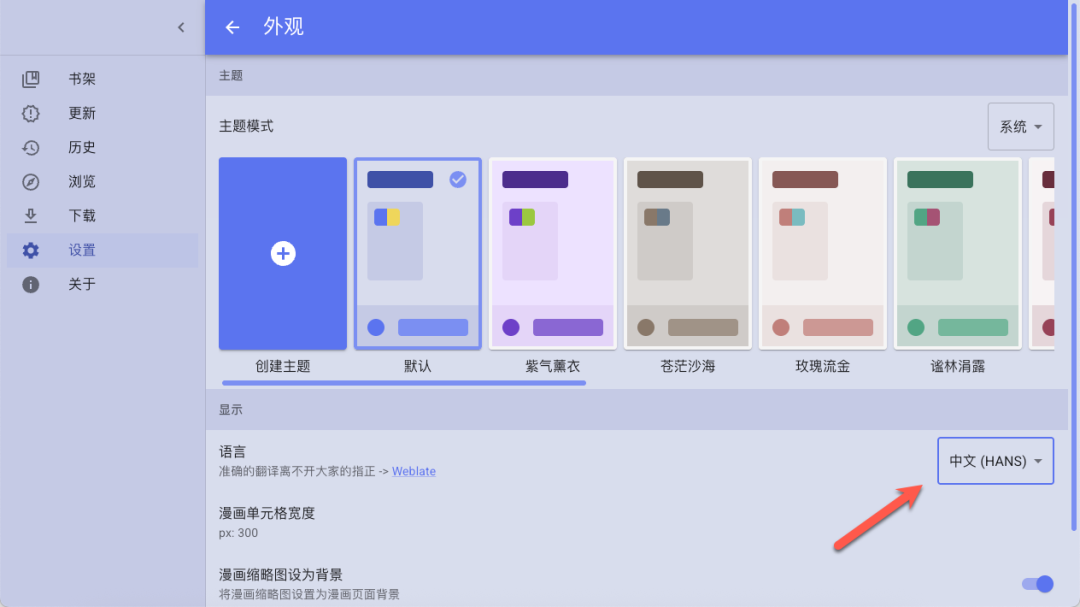Toggle the selected default theme
The height and width of the screenshot is (607, 1080).
point(417,253)
